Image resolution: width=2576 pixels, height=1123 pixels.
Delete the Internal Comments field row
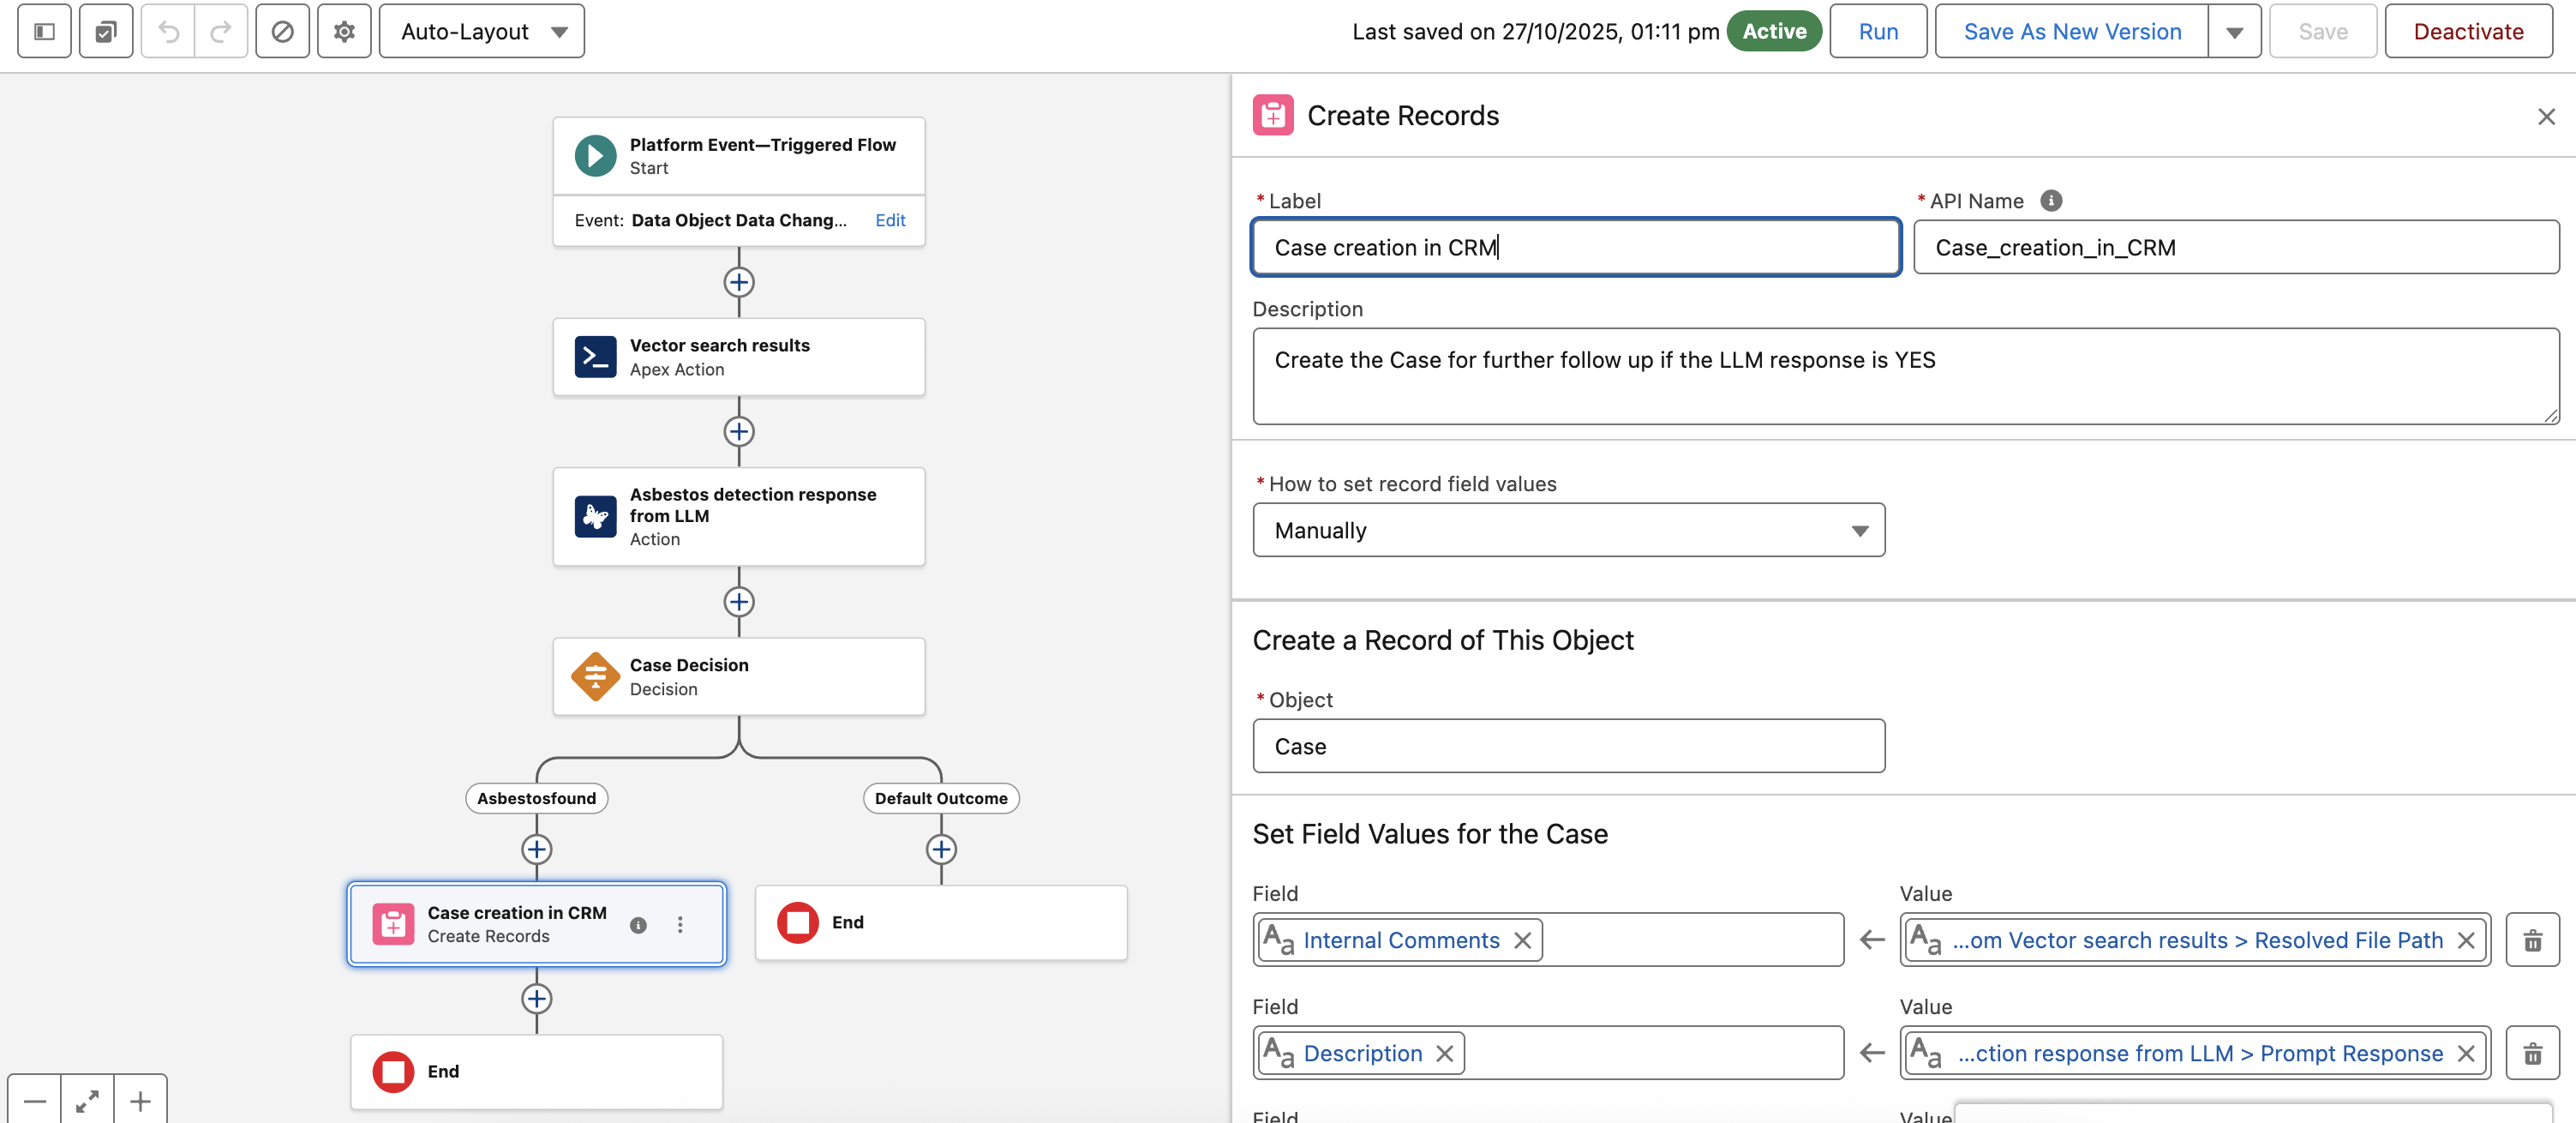[2531, 940]
